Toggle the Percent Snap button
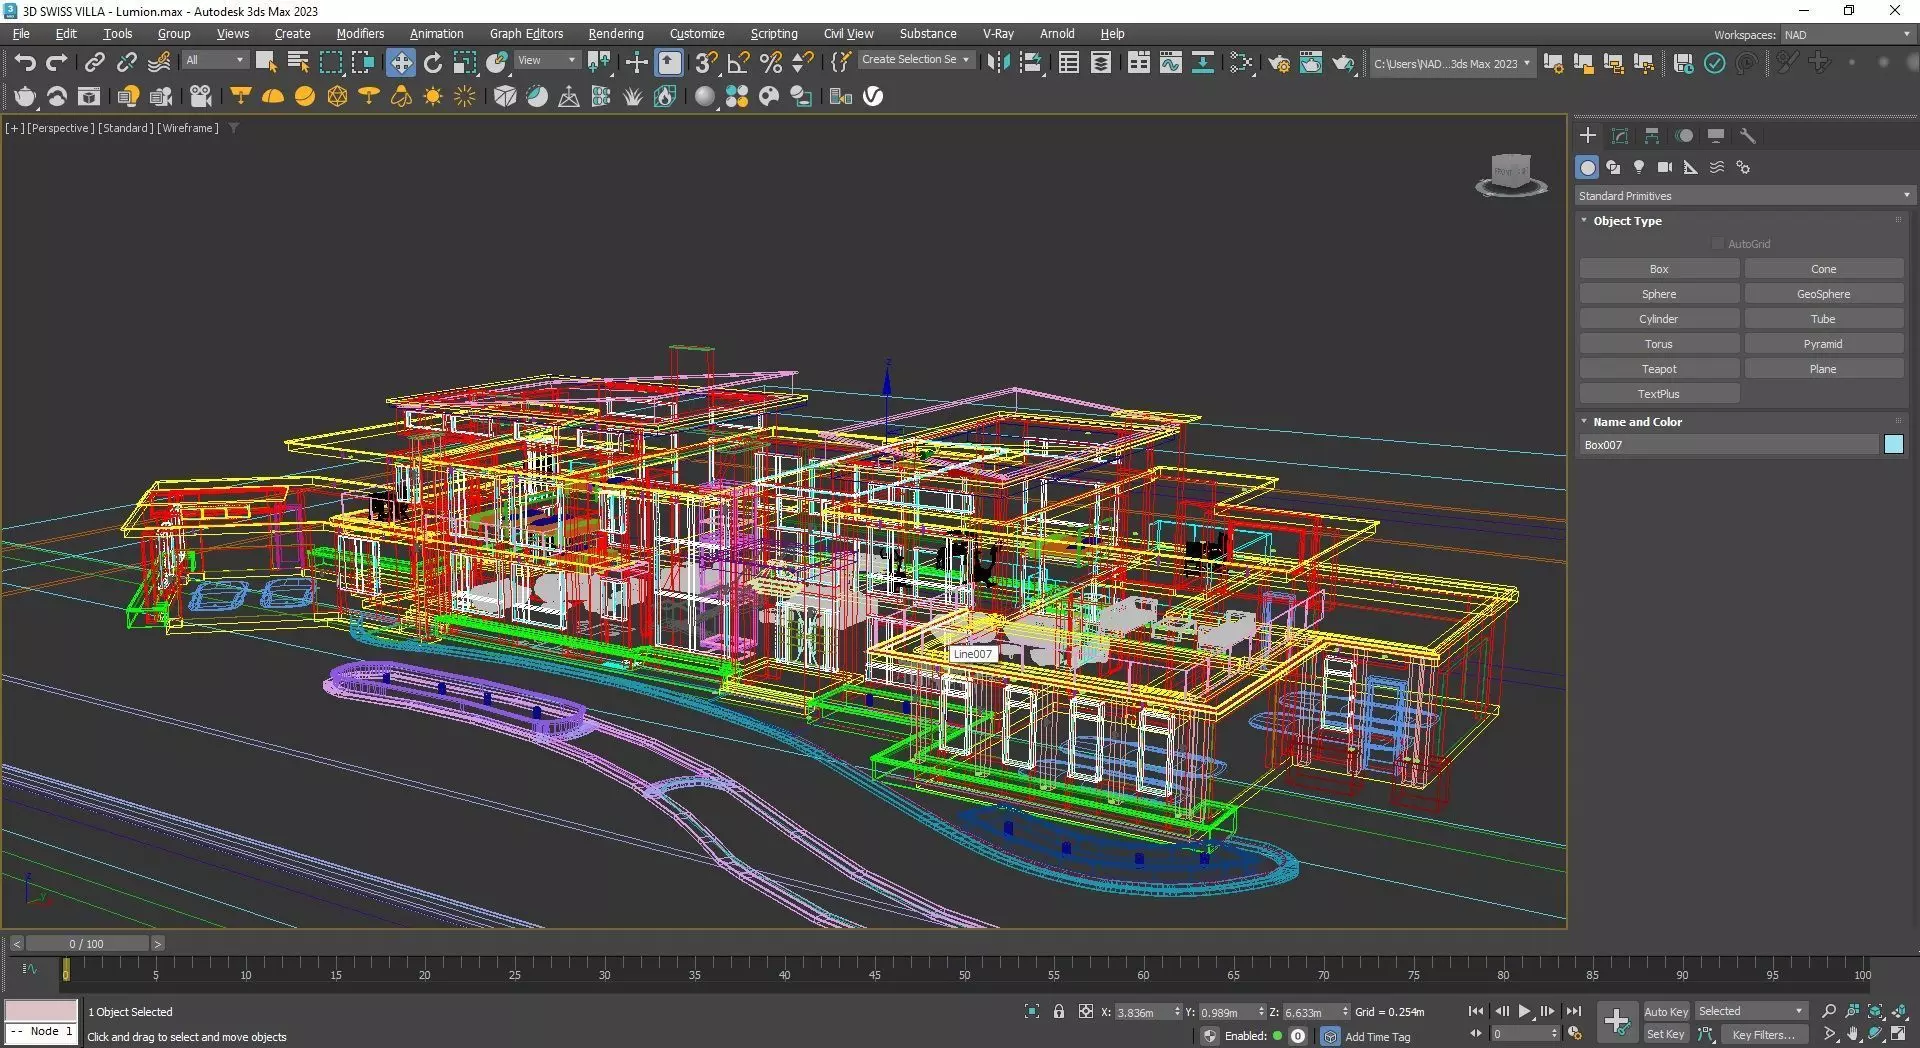The image size is (1920, 1048). [771, 63]
